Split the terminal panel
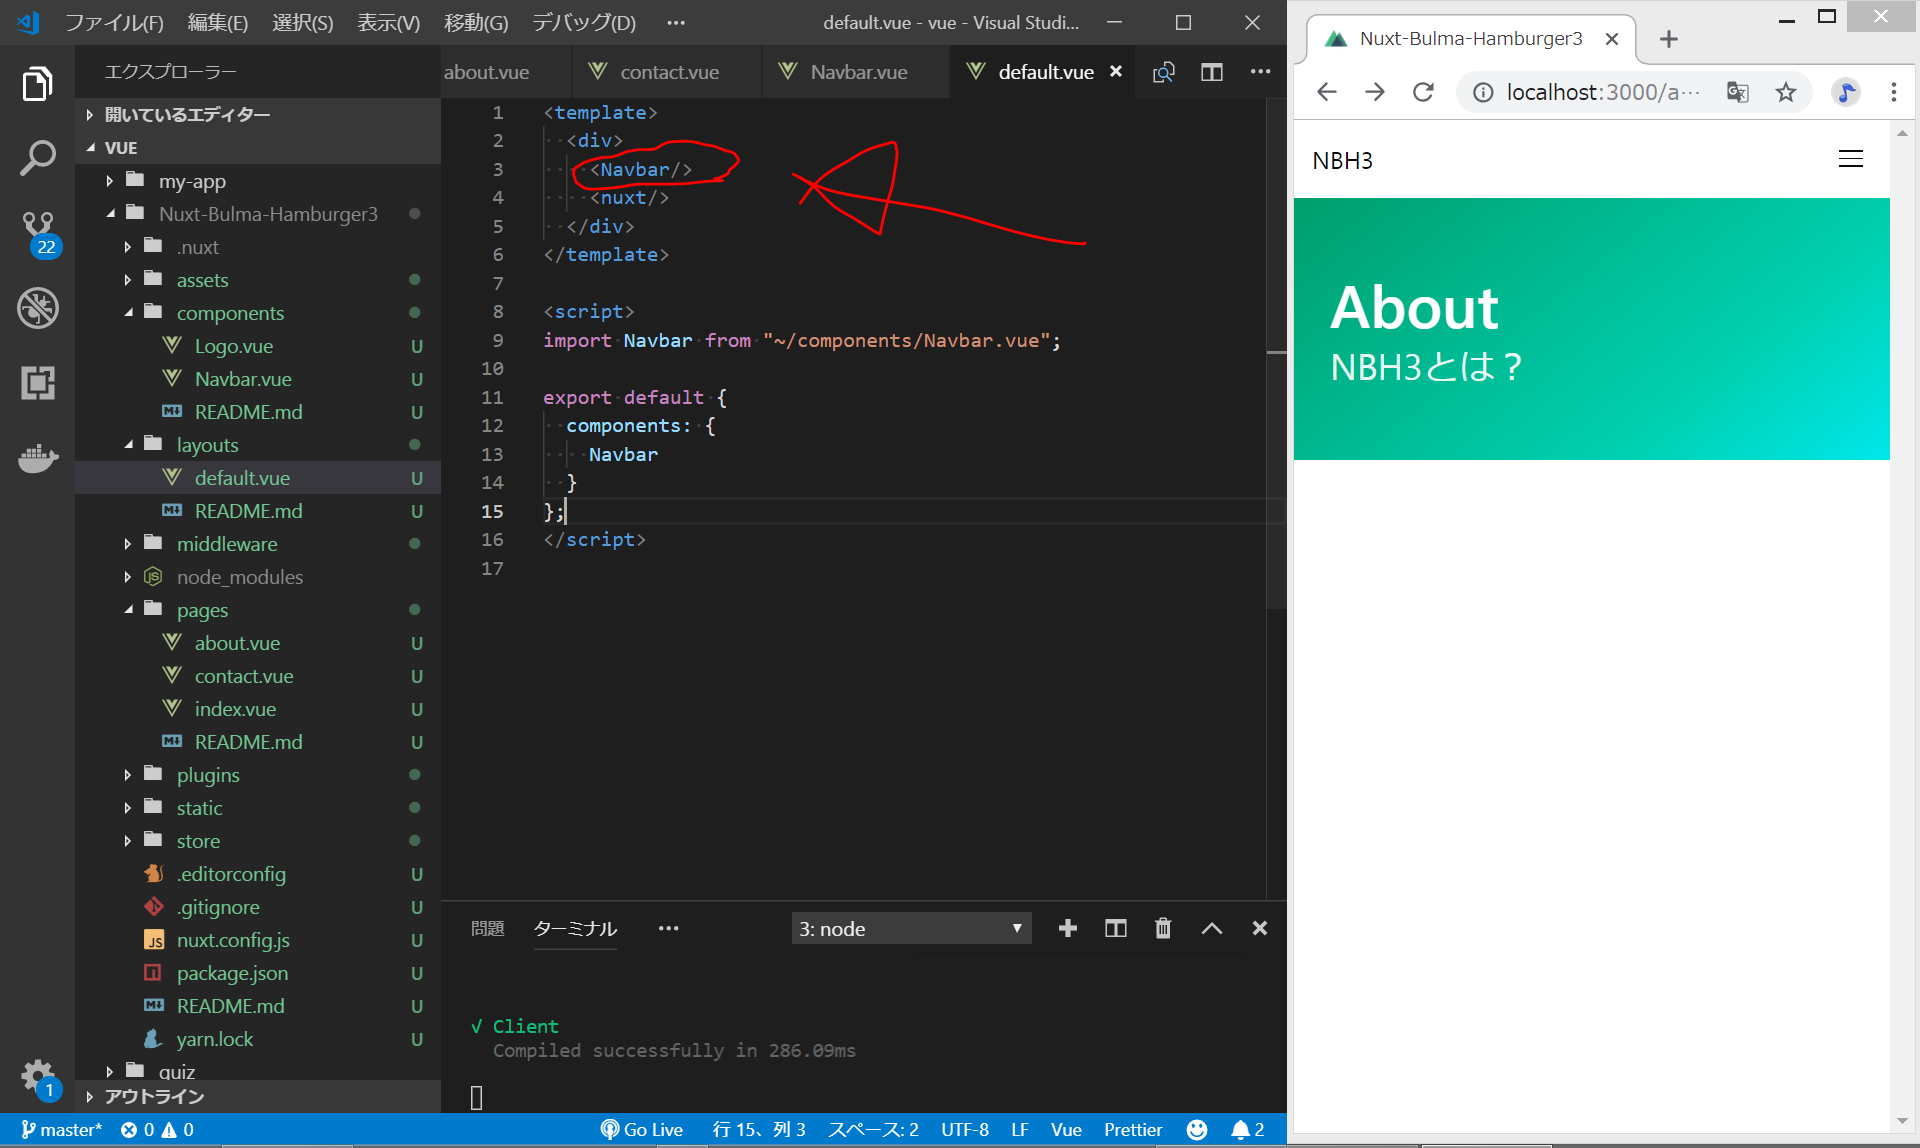Viewport: 1920px width, 1148px height. (1116, 928)
